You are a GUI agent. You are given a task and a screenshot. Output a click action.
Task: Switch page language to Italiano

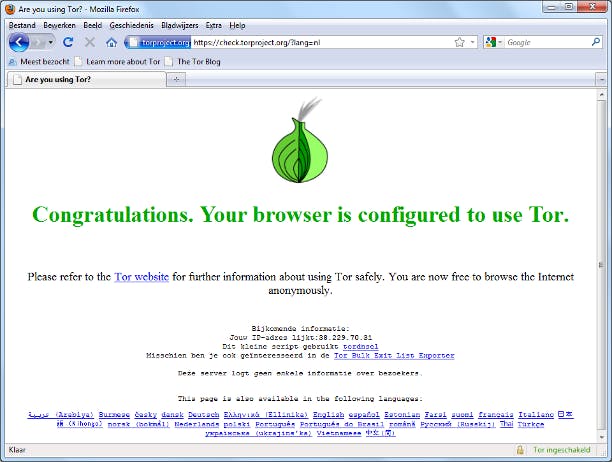click(536, 414)
